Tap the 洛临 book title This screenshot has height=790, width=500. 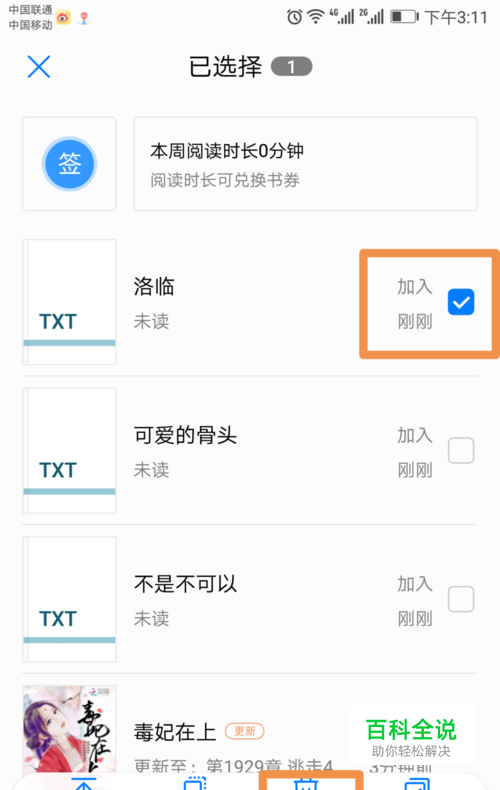154,286
